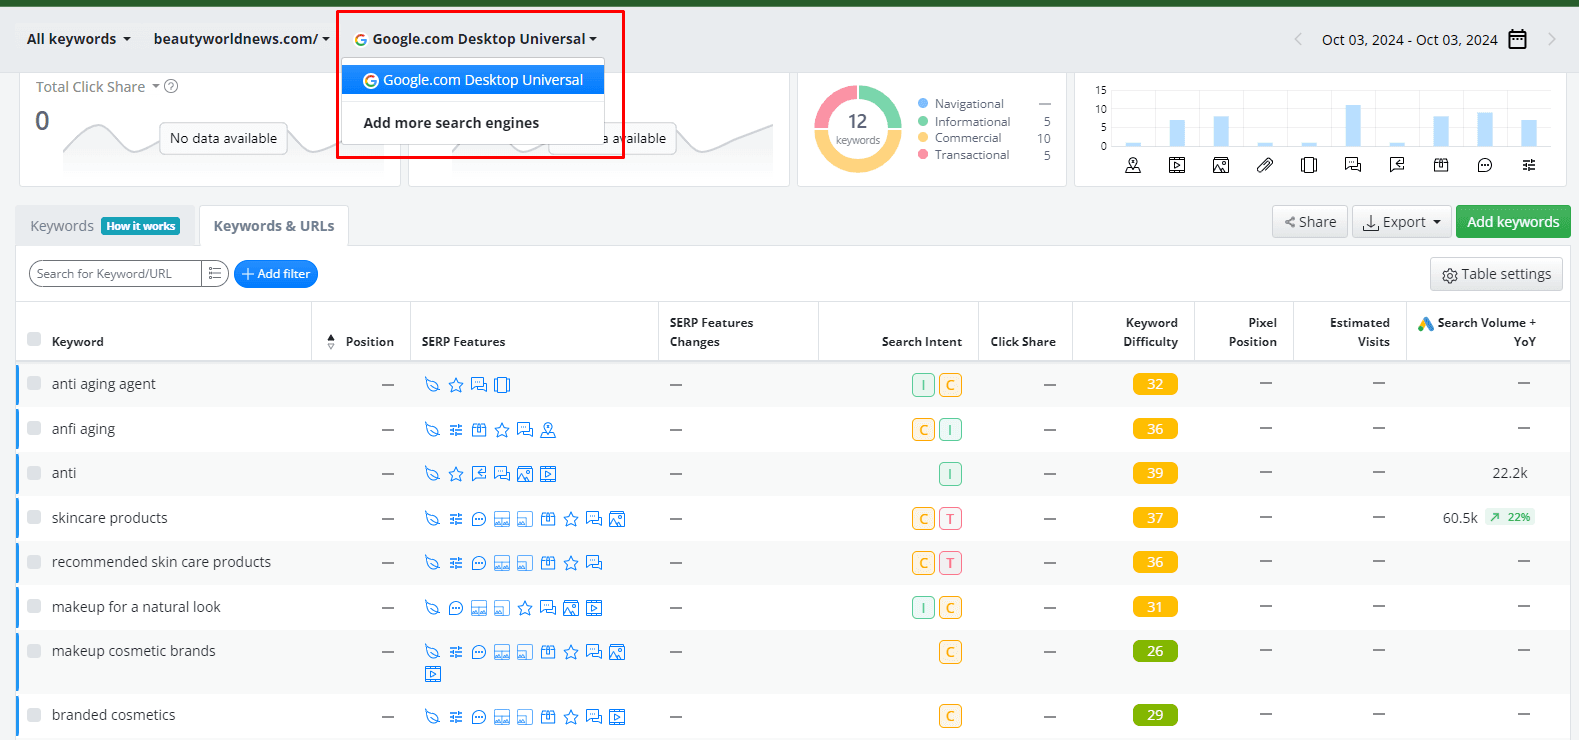Viewport: 1579px width, 740px height.
Task: Click the answer-box arrow icon under the bar chart
Action: click(1397, 165)
